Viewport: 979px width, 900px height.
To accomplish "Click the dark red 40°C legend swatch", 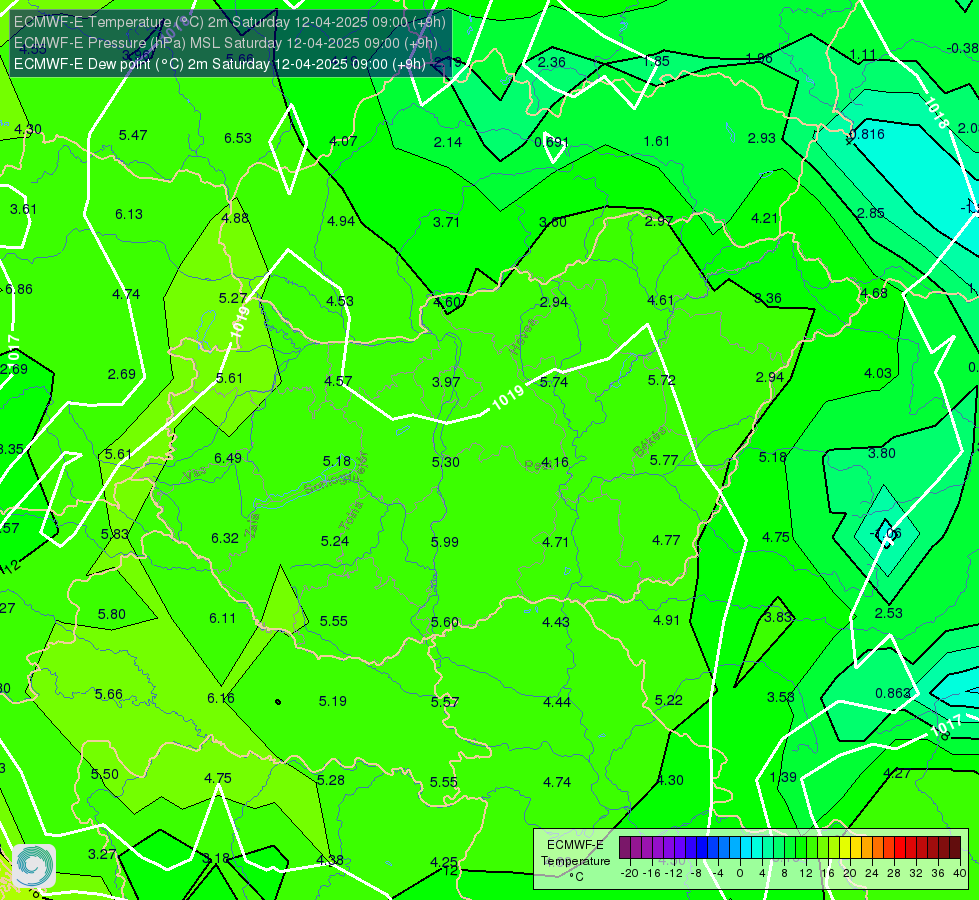I will (955, 848).
